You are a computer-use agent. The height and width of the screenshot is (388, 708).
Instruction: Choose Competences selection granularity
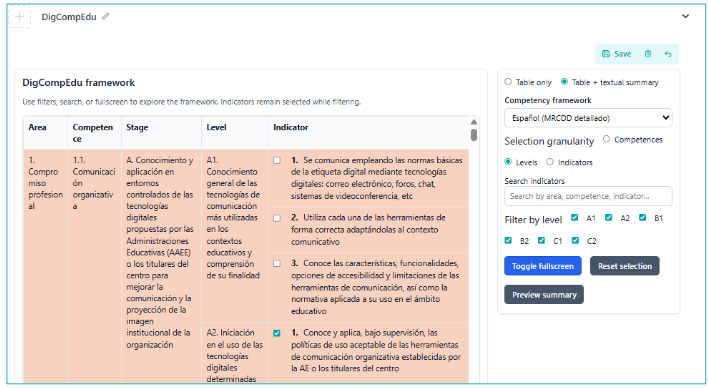[x=606, y=139]
